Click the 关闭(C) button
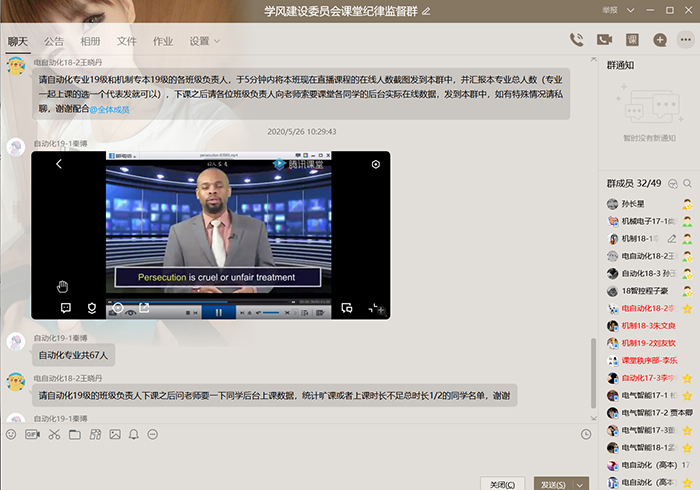The width and height of the screenshot is (700, 490). click(x=502, y=484)
